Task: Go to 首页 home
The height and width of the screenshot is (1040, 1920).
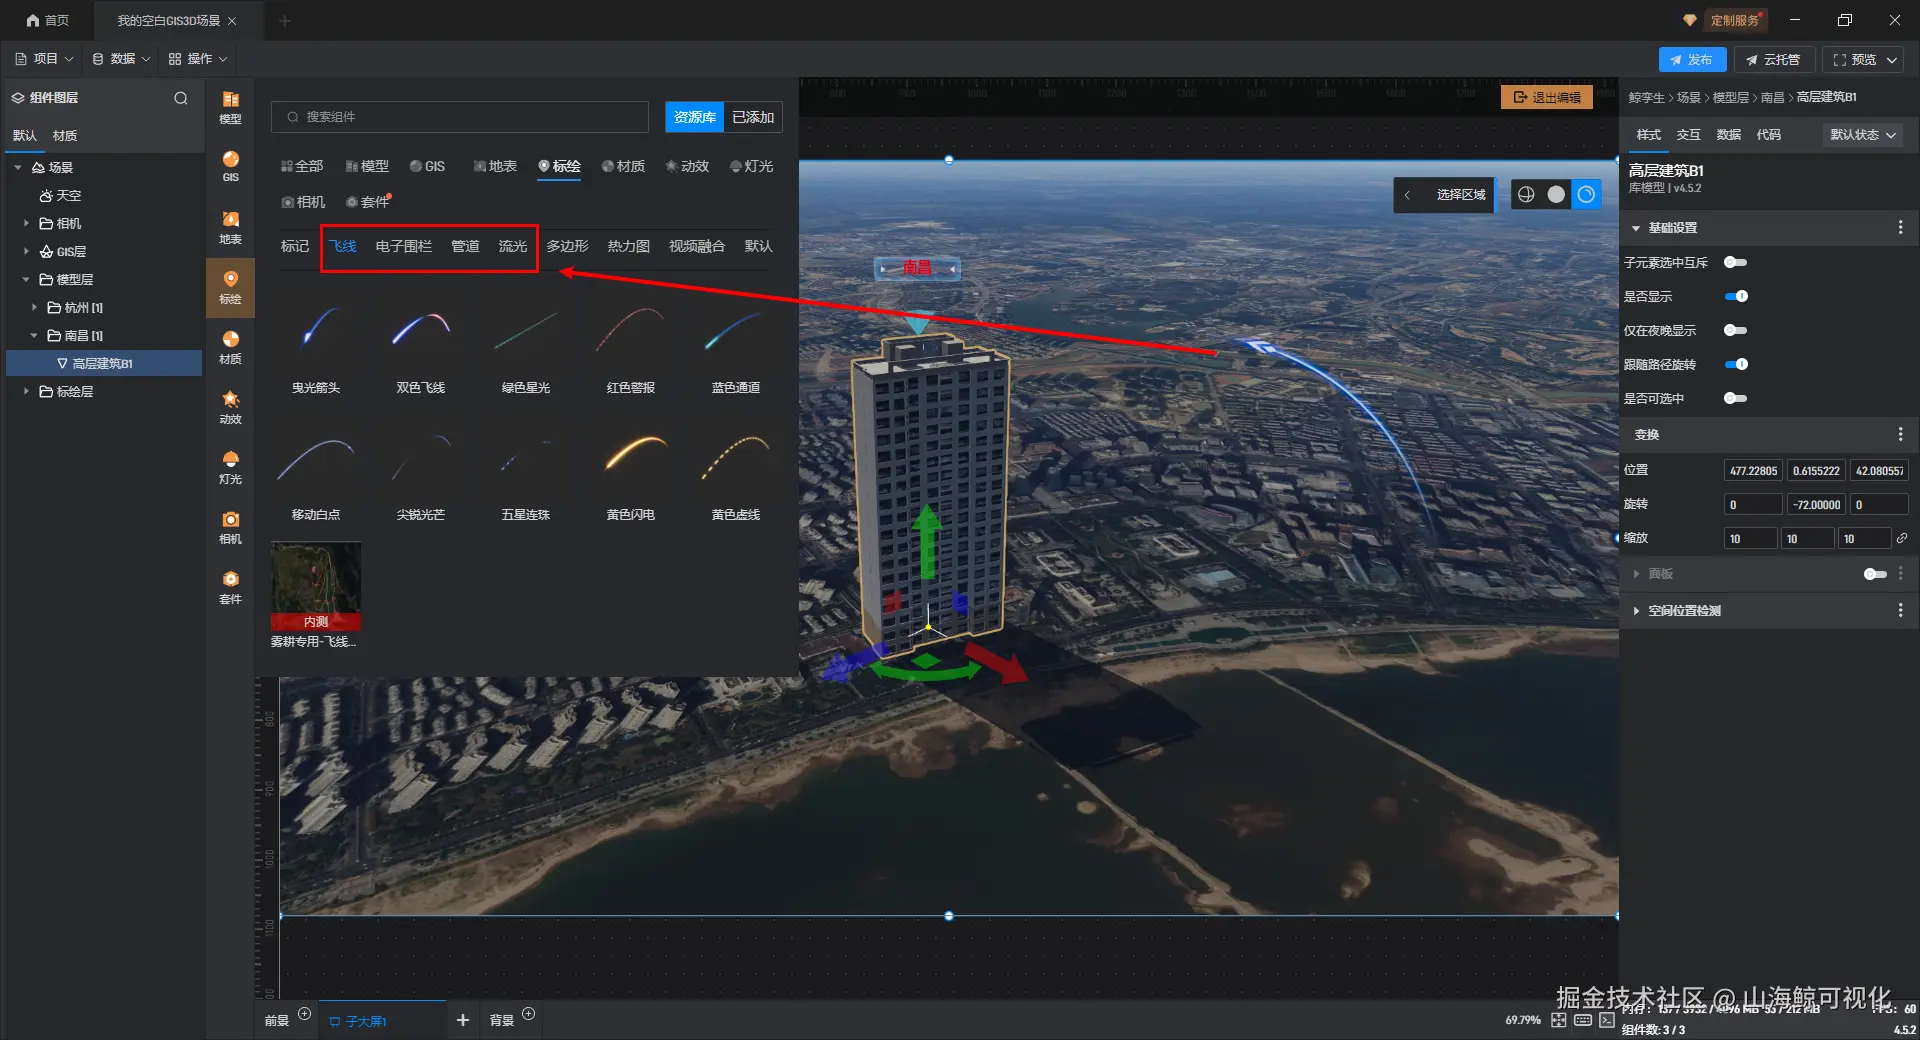Action: (x=47, y=20)
